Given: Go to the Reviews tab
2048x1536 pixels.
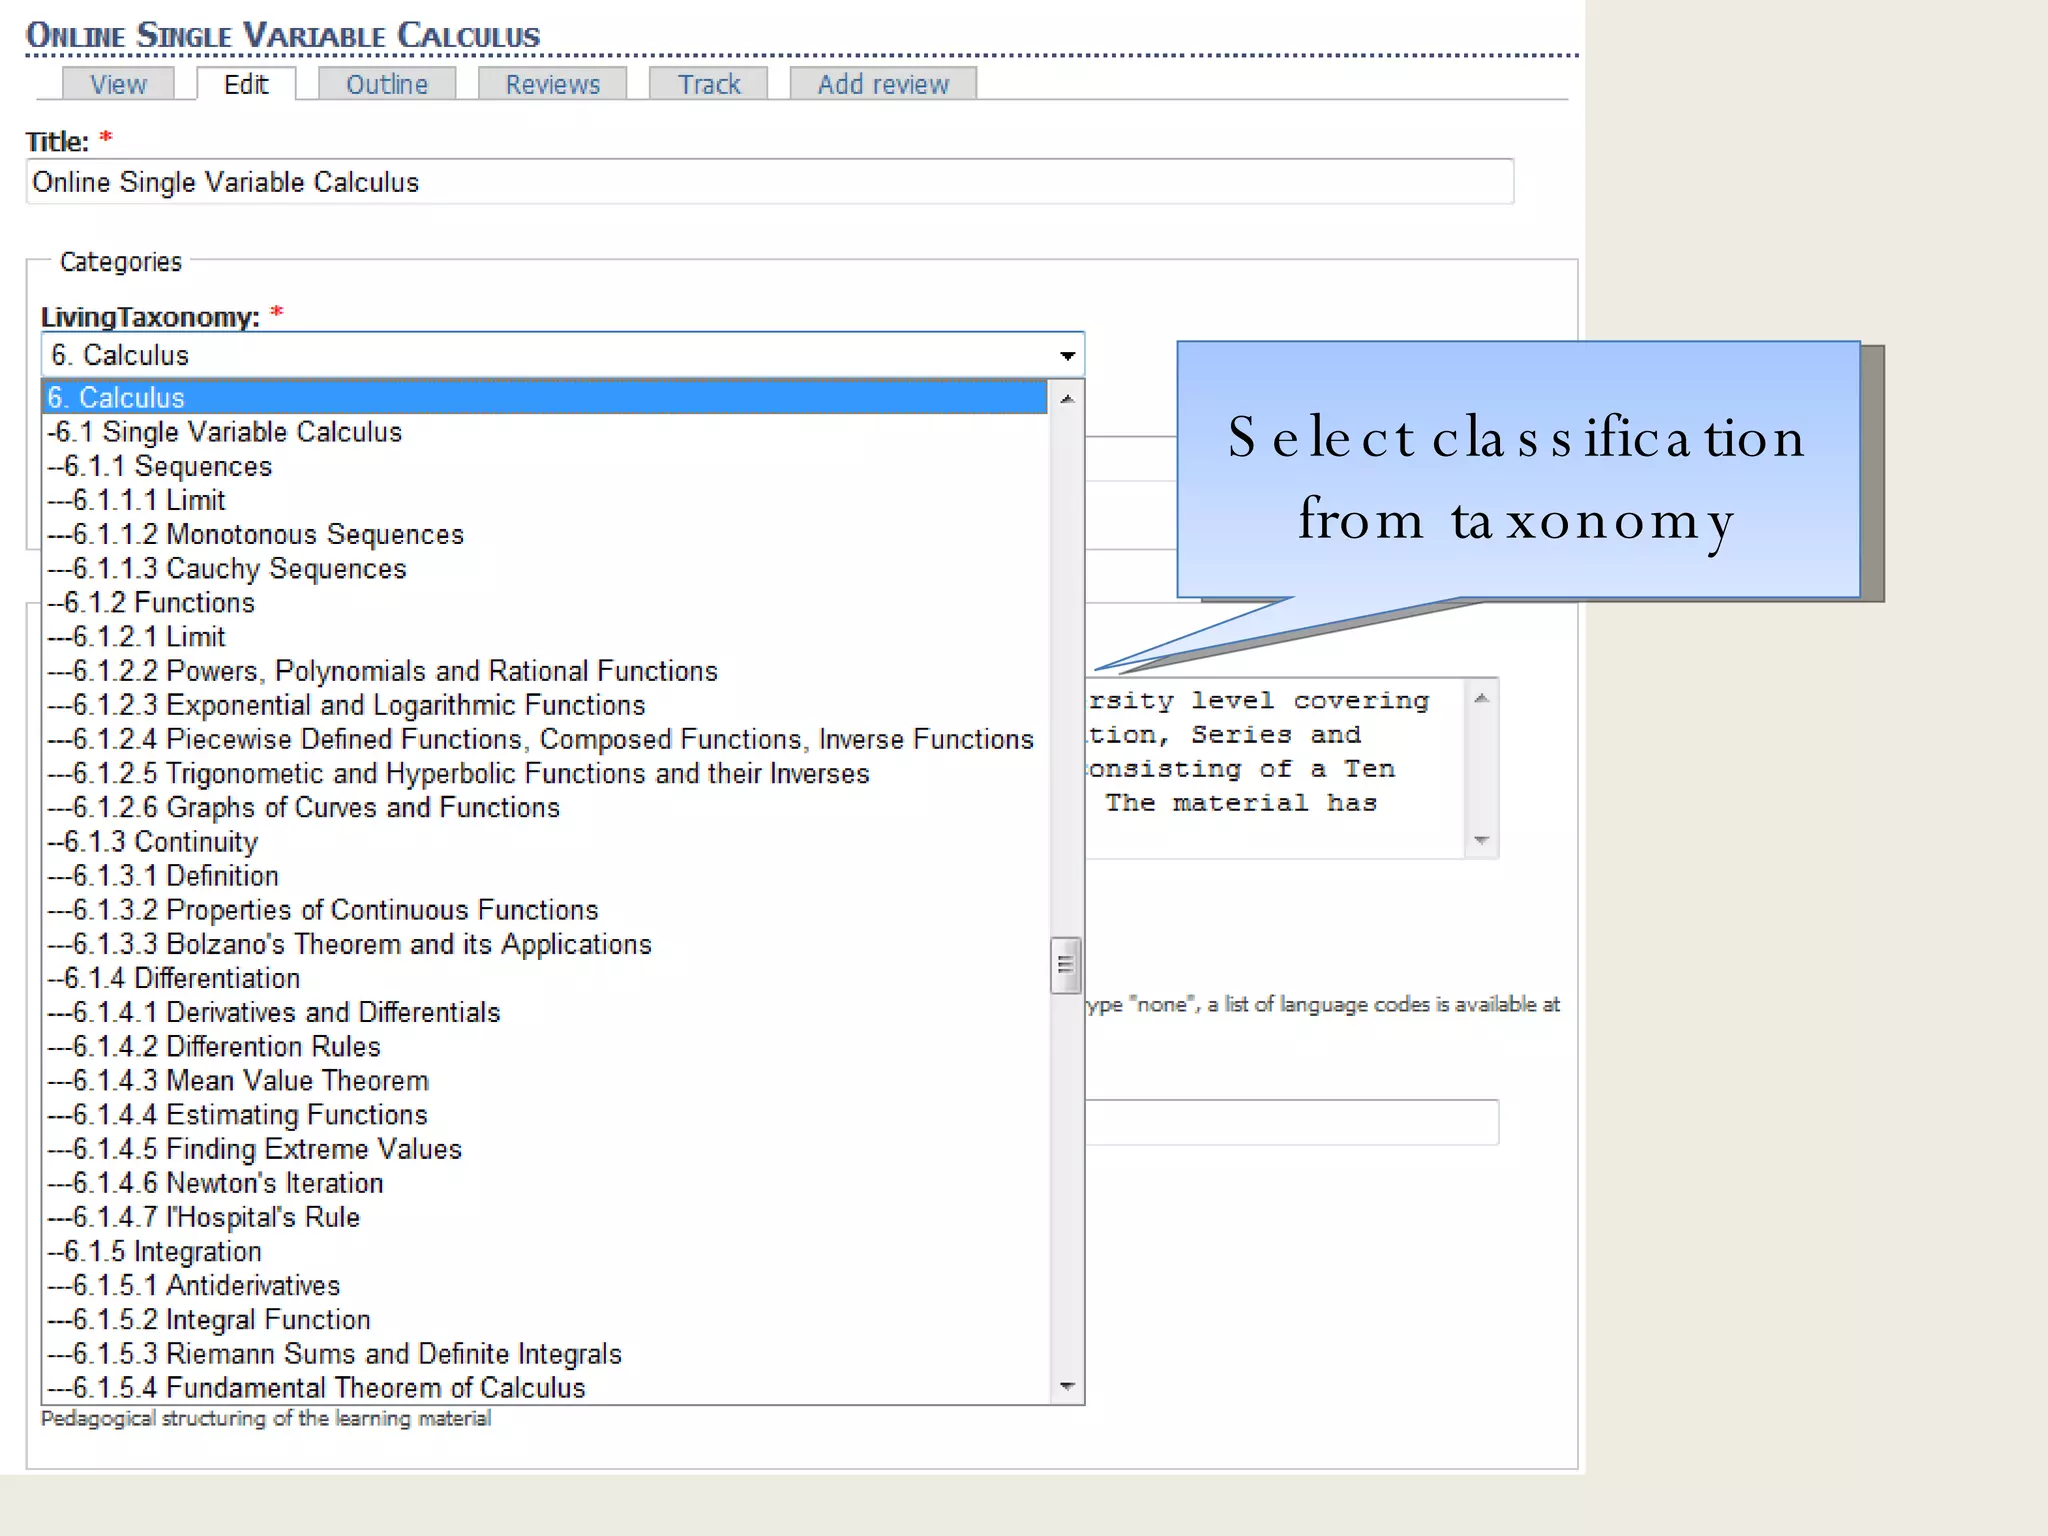Looking at the screenshot, I should pyautogui.click(x=552, y=84).
